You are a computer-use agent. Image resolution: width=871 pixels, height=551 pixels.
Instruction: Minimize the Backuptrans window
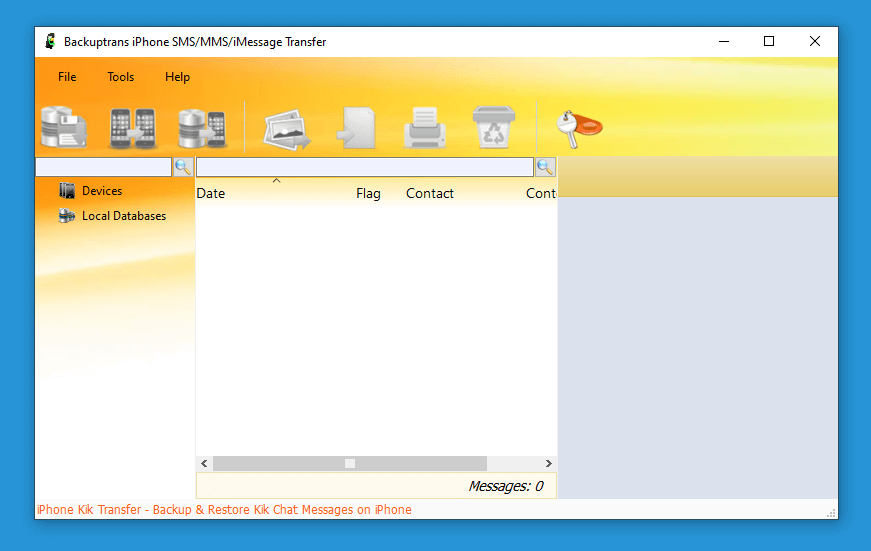click(x=724, y=41)
